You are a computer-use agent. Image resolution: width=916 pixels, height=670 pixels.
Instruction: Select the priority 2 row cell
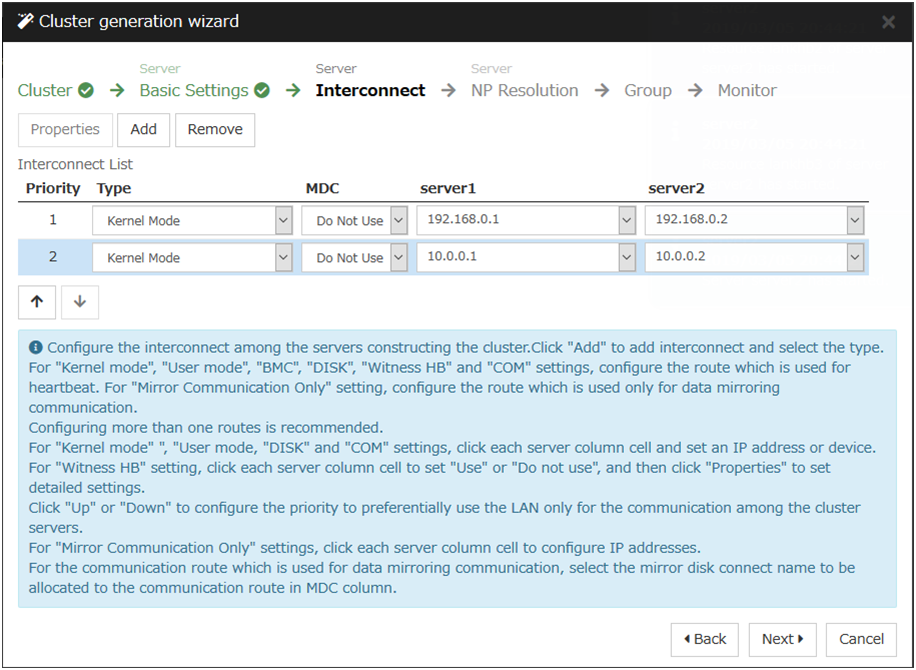pyautogui.click(x=53, y=257)
